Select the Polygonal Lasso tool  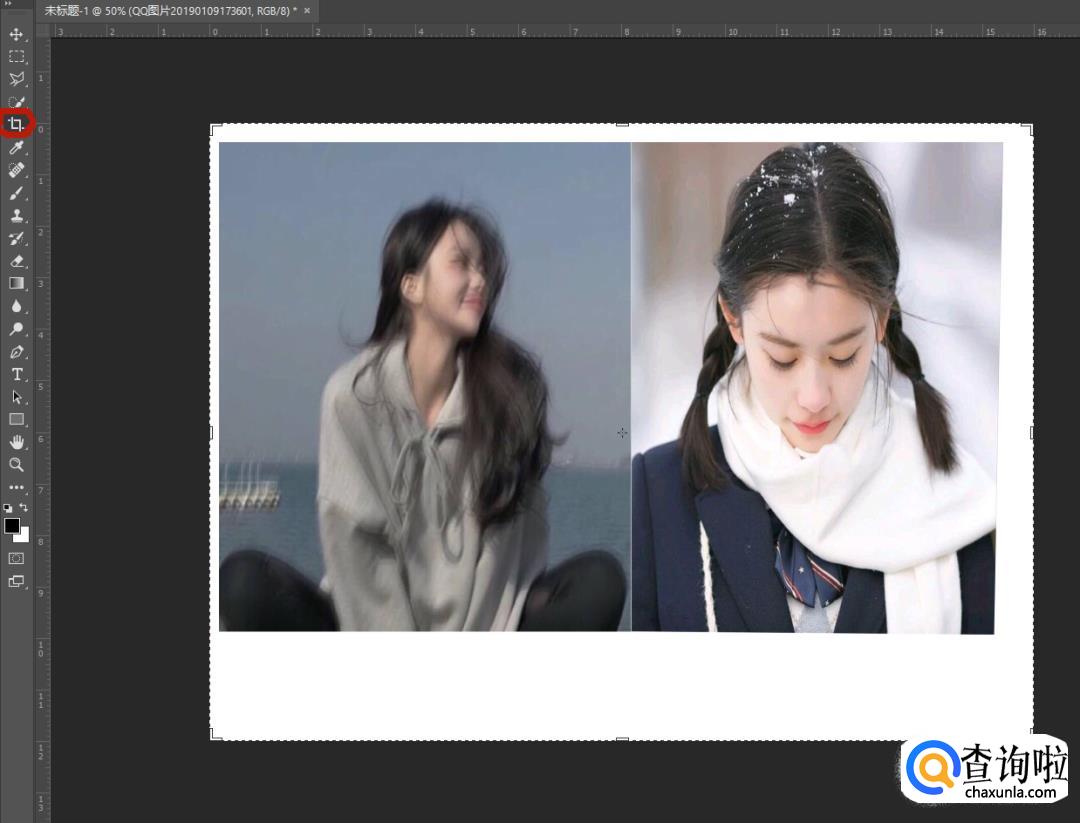click(x=16, y=79)
